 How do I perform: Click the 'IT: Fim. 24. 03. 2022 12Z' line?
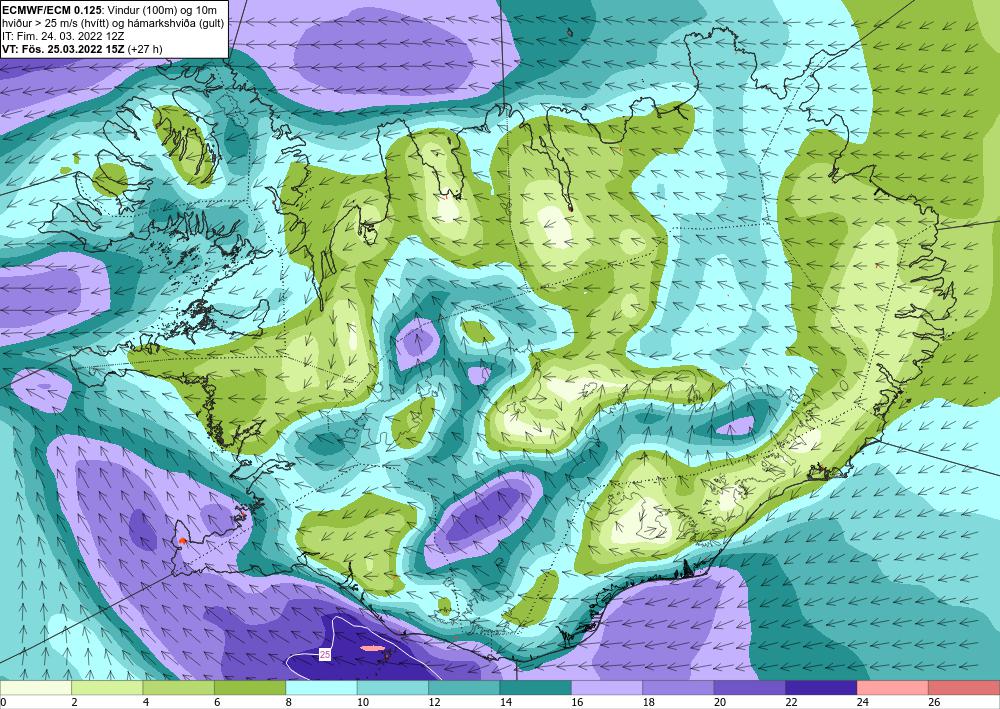click(x=63, y=36)
